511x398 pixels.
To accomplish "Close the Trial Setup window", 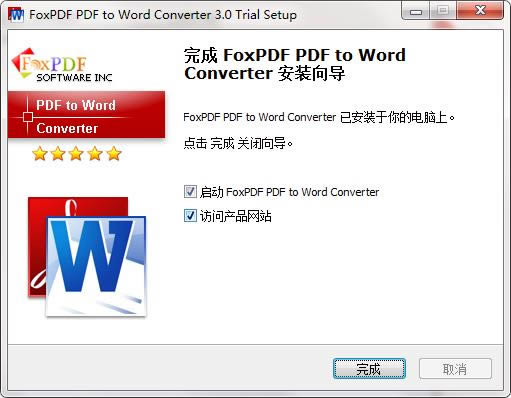I will pyautogui.click(x=480, y=11).
